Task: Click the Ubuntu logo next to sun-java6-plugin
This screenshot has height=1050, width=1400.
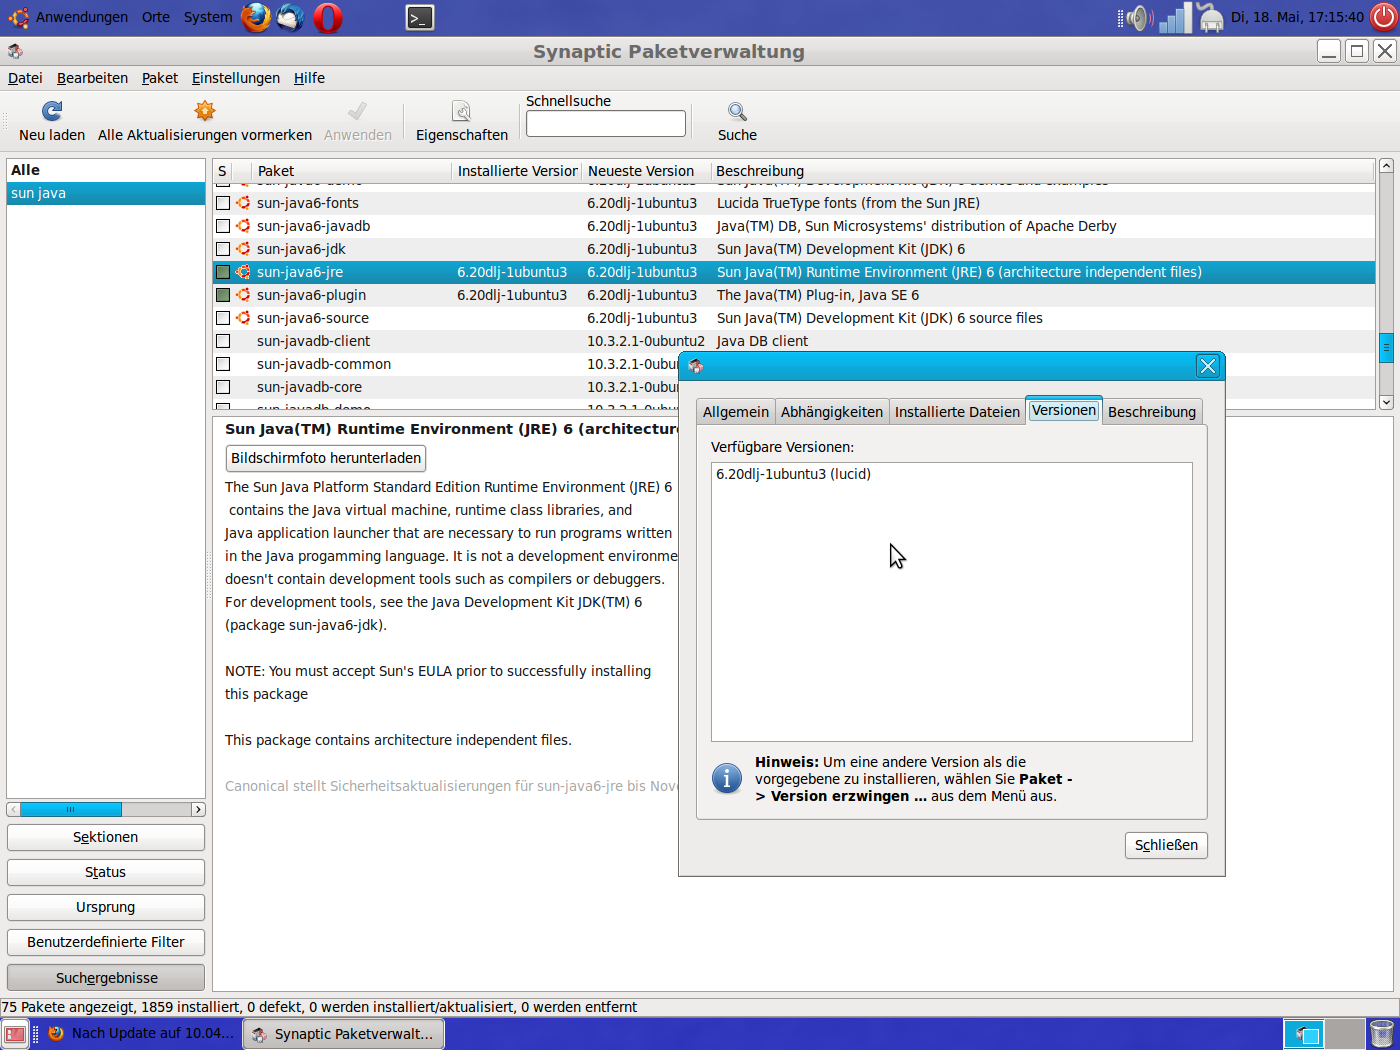Action: point(243,295)
